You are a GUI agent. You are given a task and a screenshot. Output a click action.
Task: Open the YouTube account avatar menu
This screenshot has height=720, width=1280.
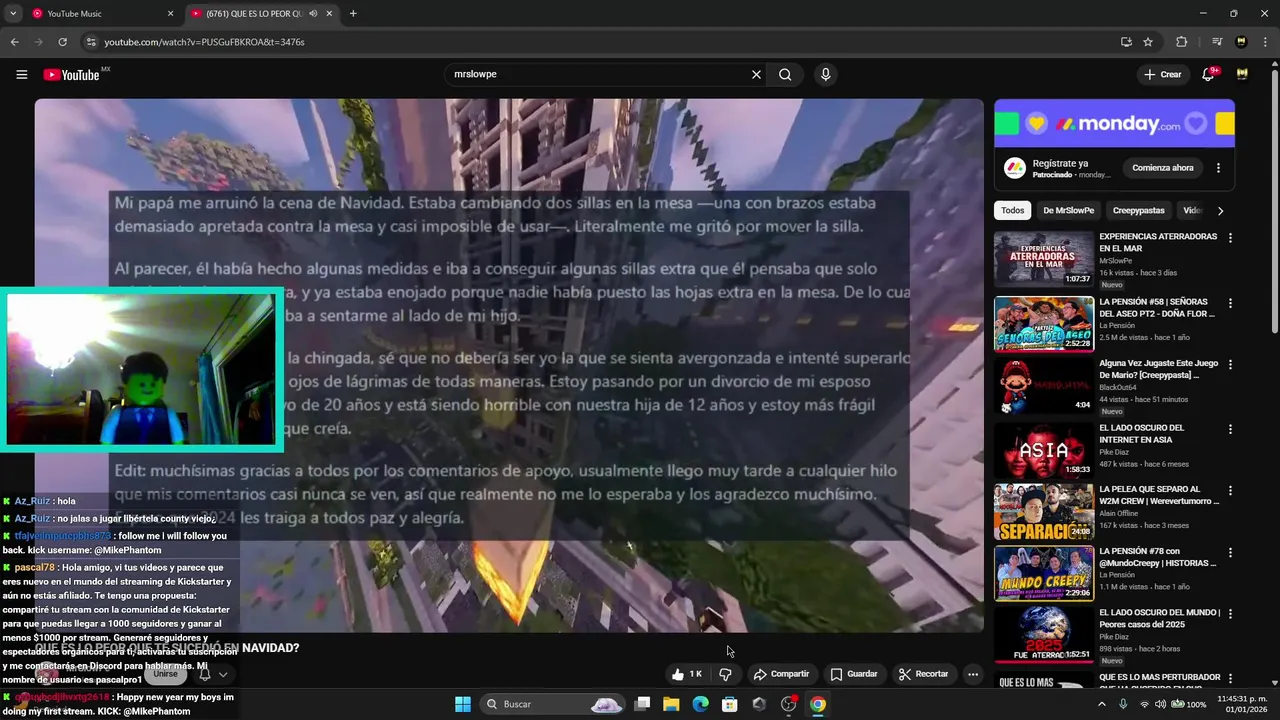(x=1242, y=74)
